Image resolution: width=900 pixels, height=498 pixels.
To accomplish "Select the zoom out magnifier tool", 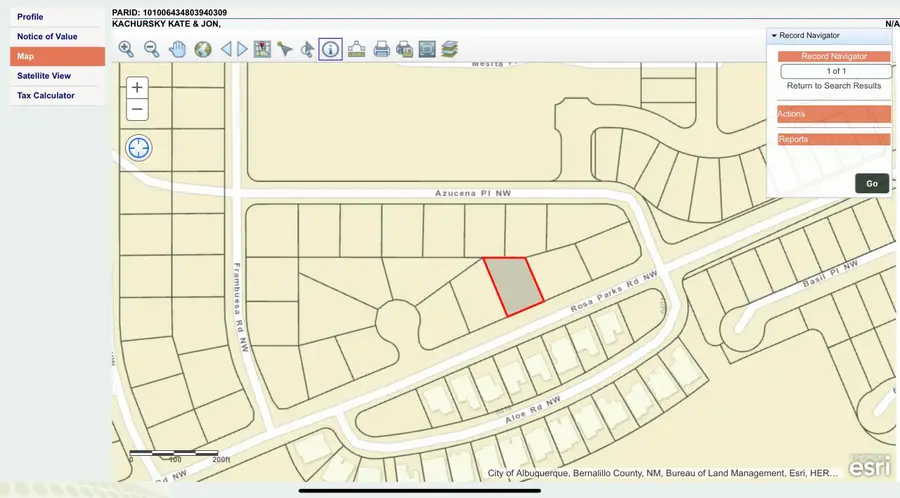I will pos(152,49).
